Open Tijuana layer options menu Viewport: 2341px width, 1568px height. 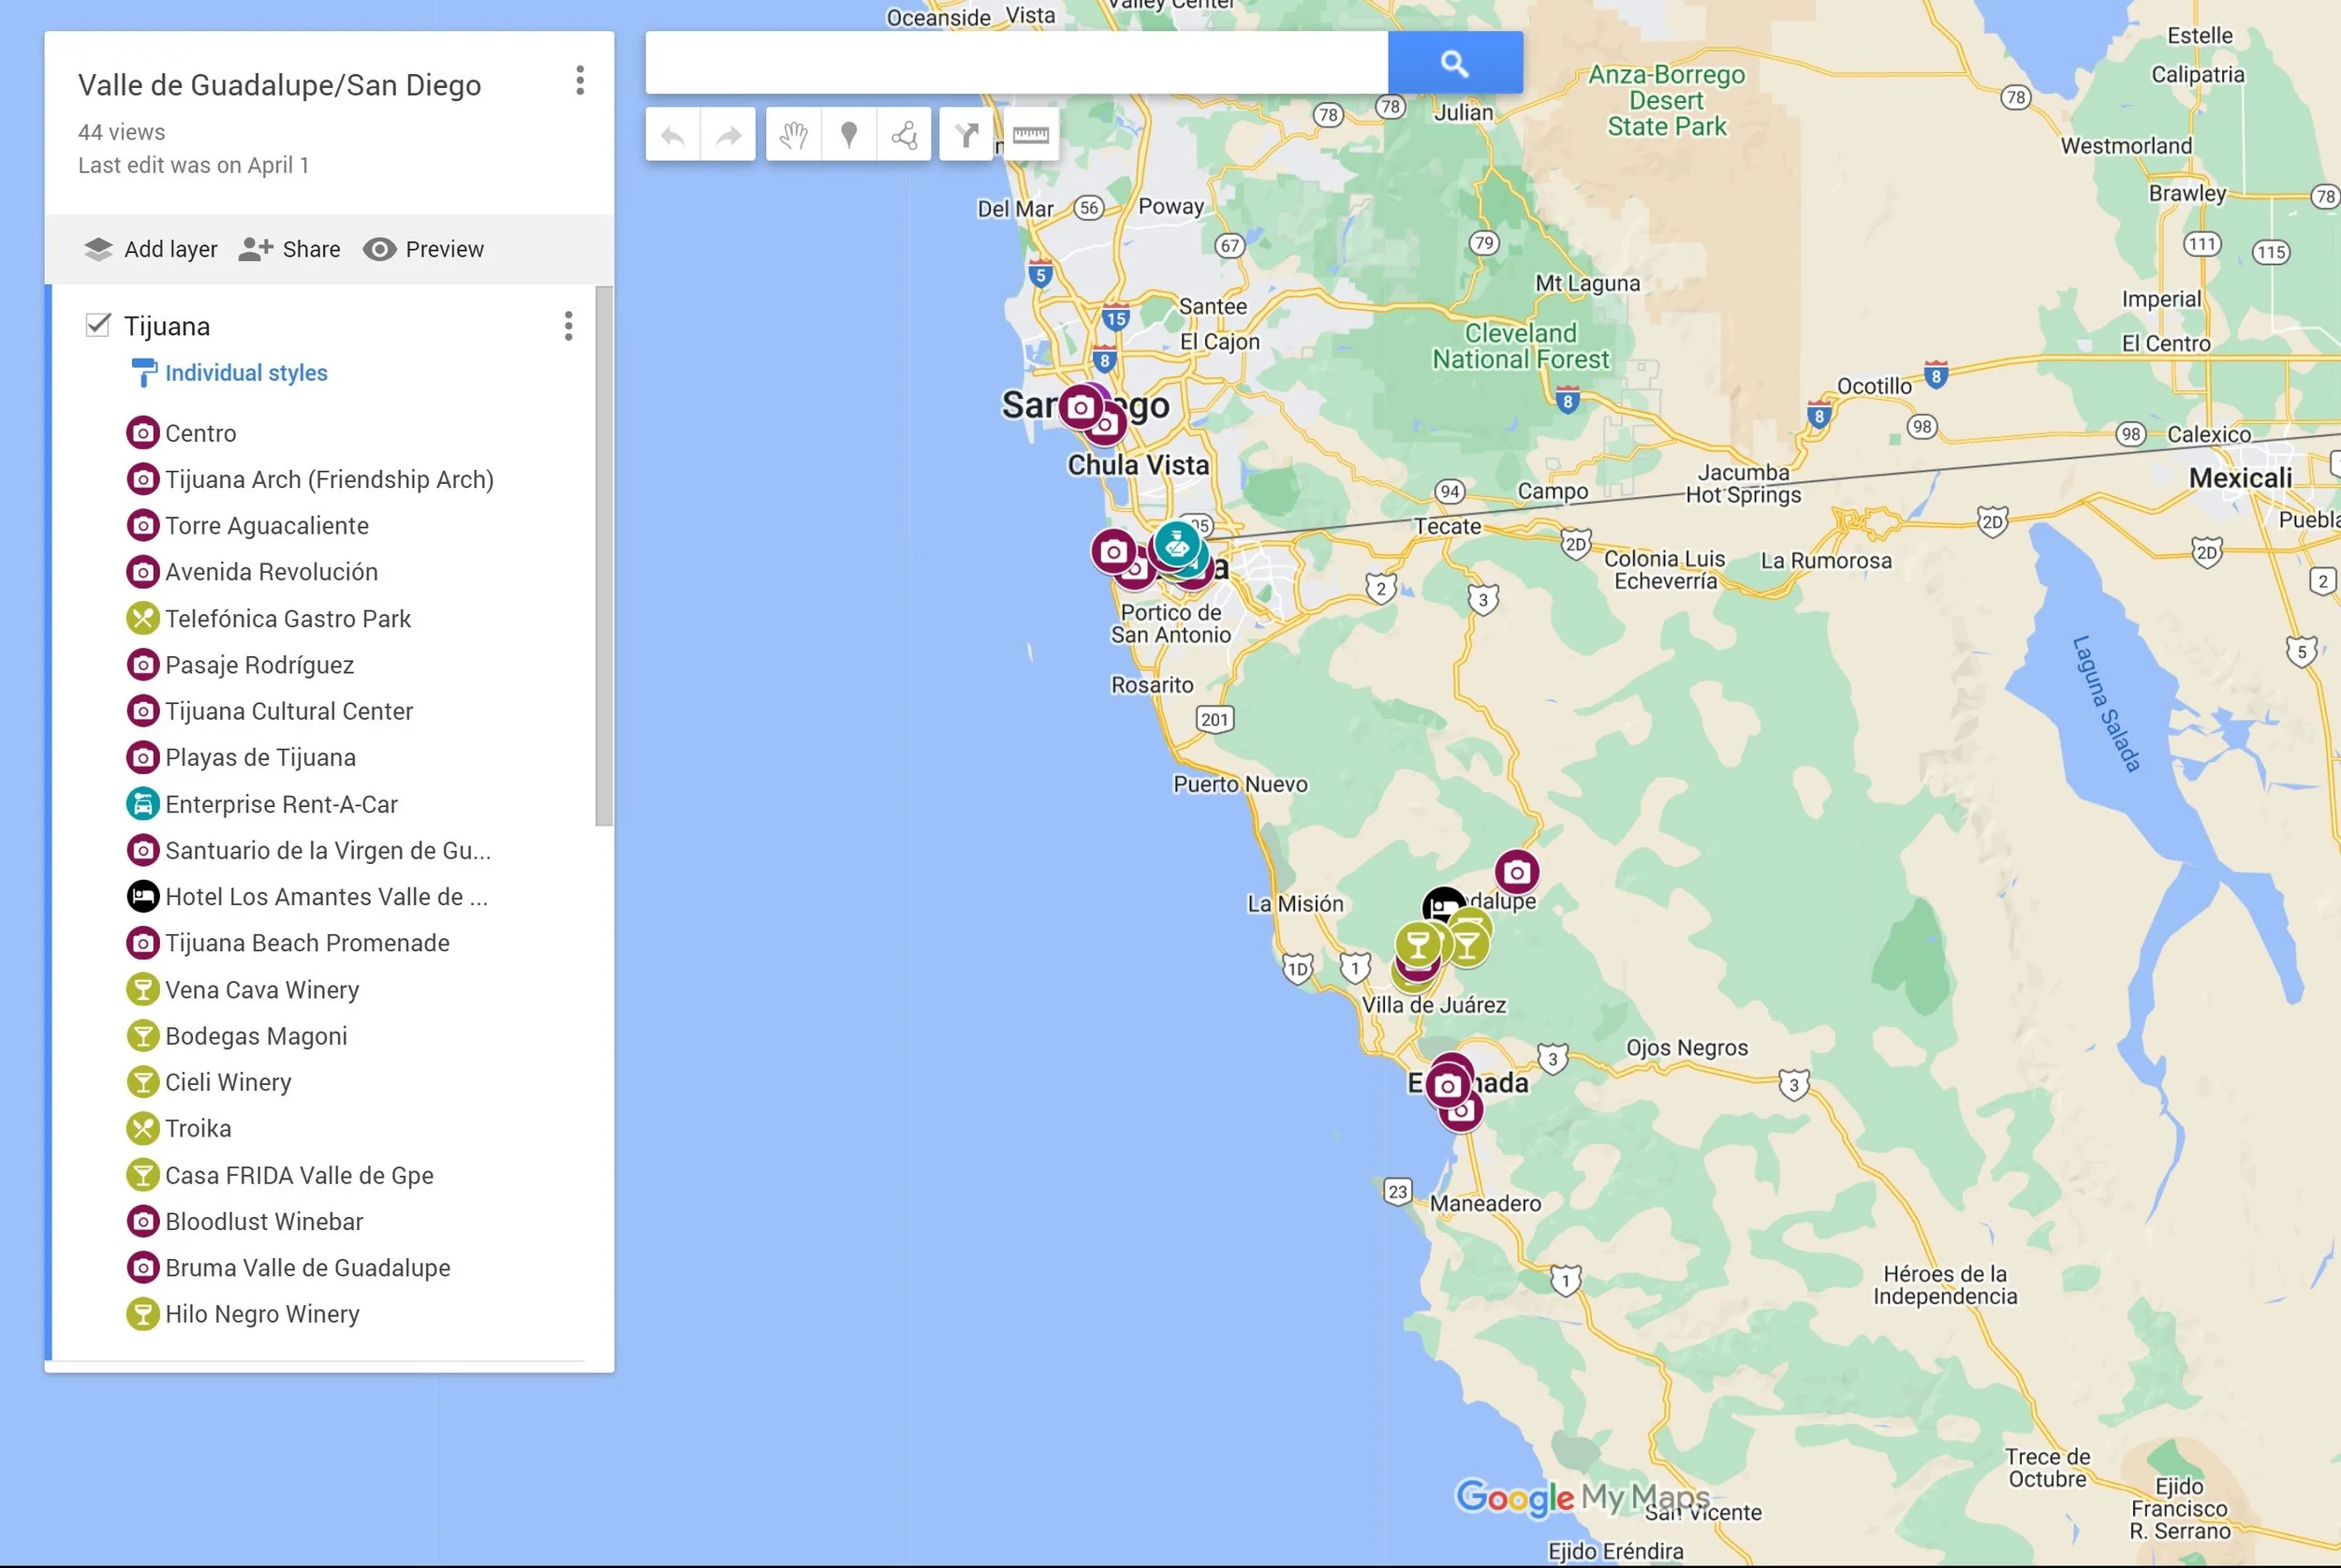[568, 326]
